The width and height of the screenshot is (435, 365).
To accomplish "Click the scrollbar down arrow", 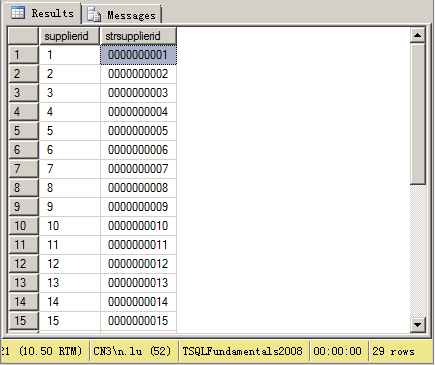I will (418, 324).
